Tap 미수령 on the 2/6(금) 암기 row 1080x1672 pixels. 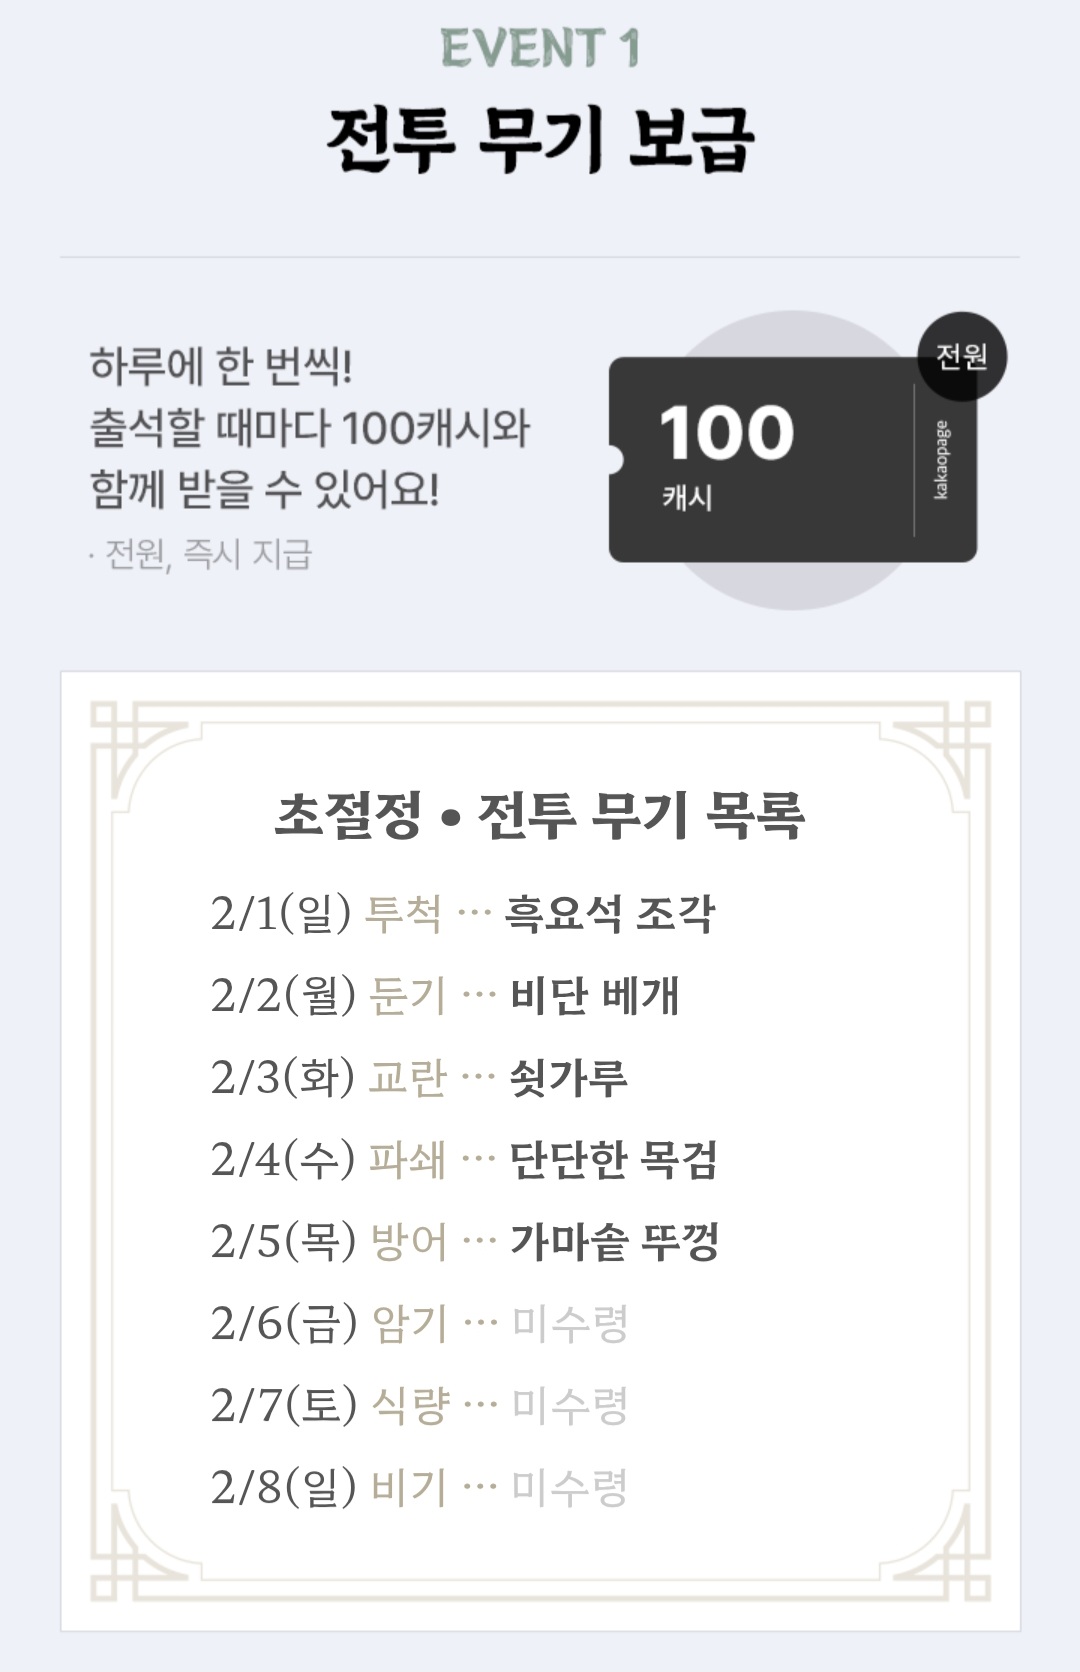pos(569,1323)
